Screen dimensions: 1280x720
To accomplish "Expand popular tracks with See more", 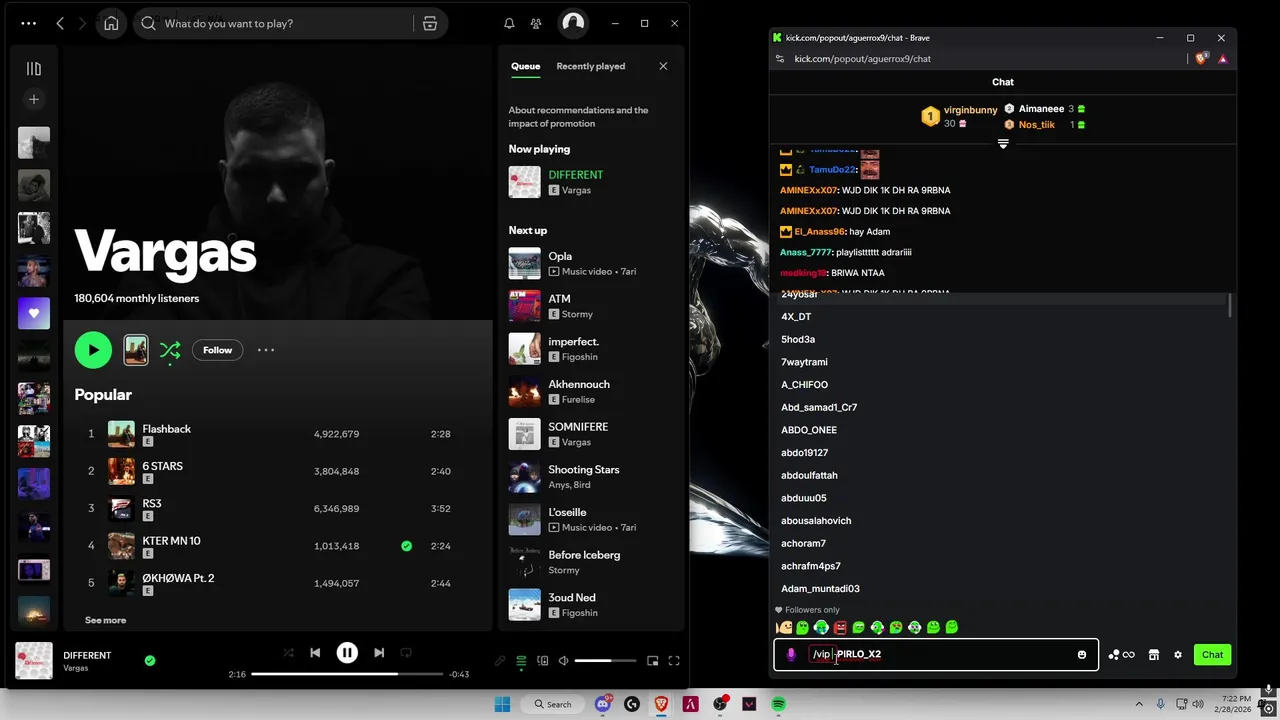I will (x=105, y=620).
